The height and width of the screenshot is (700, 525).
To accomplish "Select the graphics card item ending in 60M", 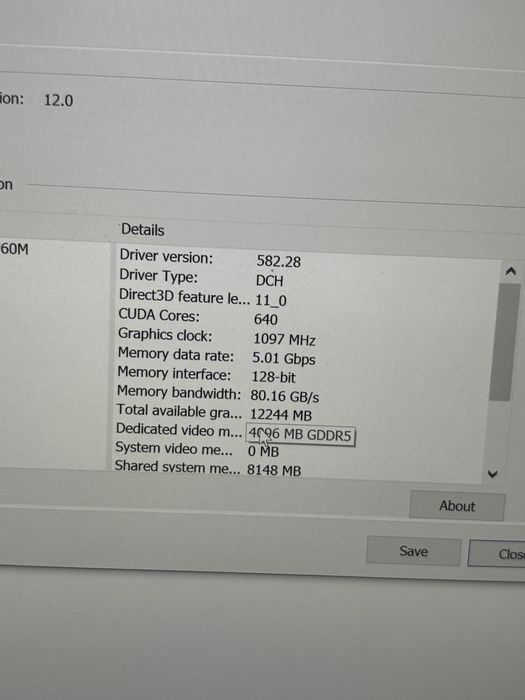I will coord(14,249).
